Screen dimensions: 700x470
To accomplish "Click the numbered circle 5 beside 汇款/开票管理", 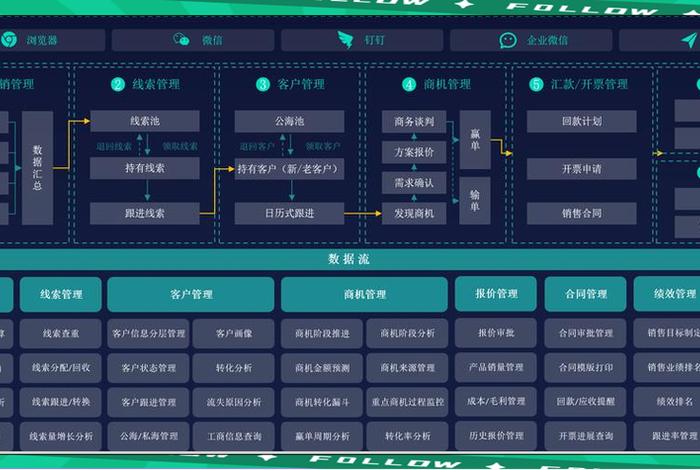I will pyautogui.click(x=536, y=84).
